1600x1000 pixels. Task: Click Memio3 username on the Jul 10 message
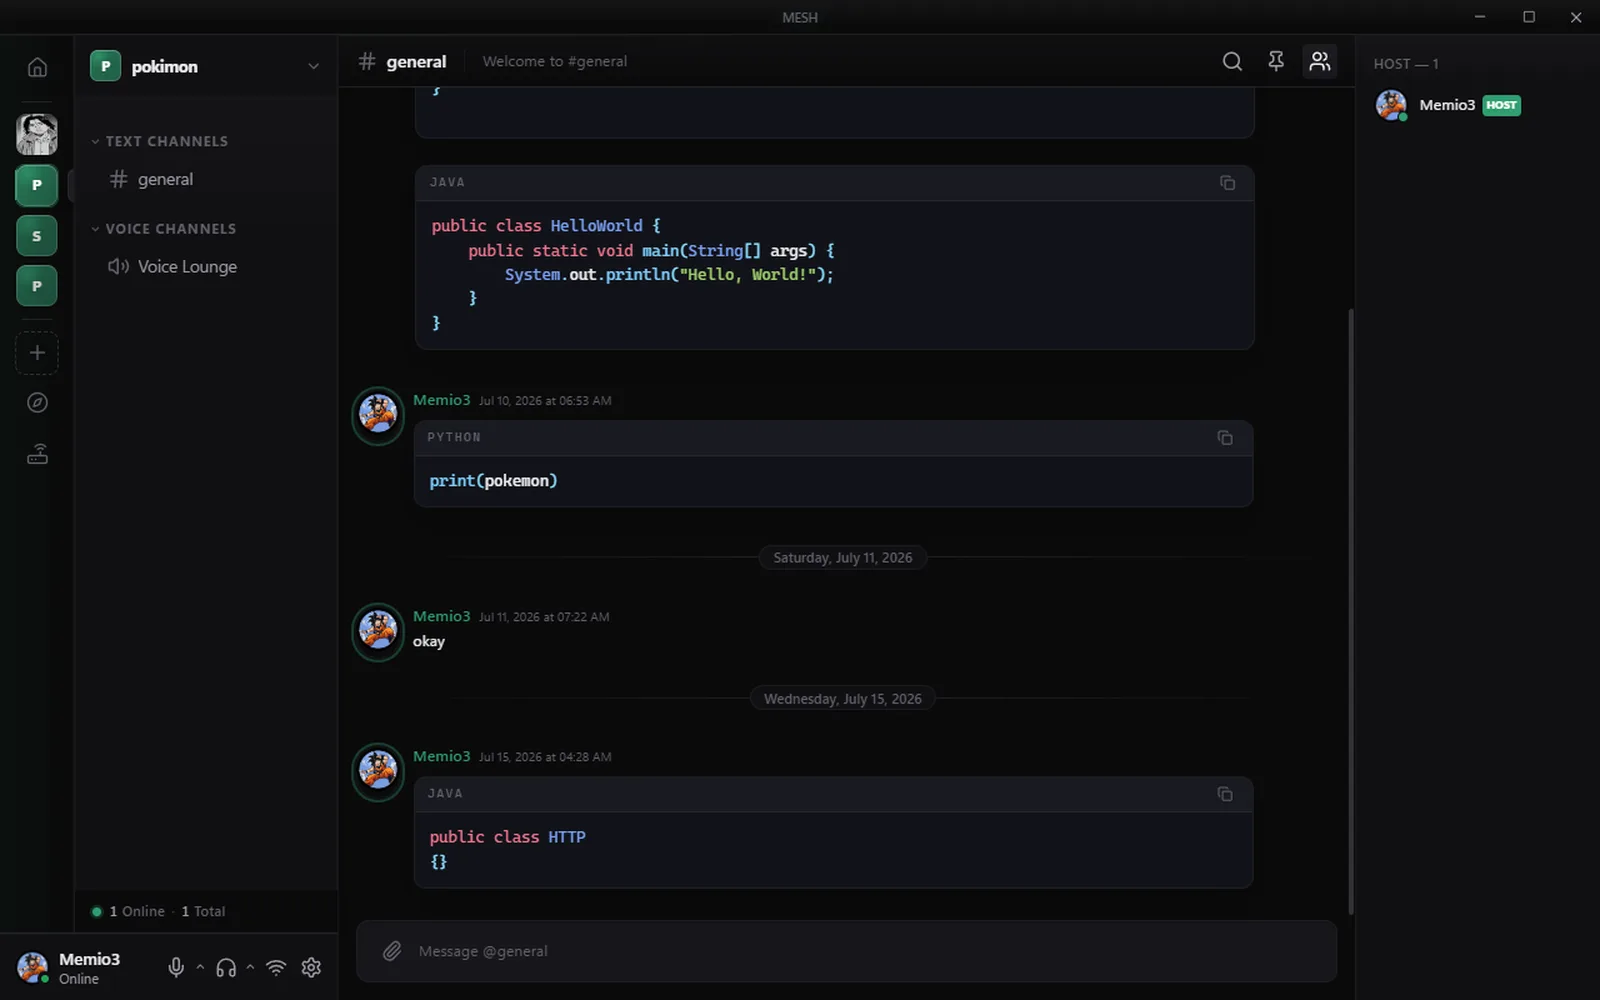coord(441,399)
